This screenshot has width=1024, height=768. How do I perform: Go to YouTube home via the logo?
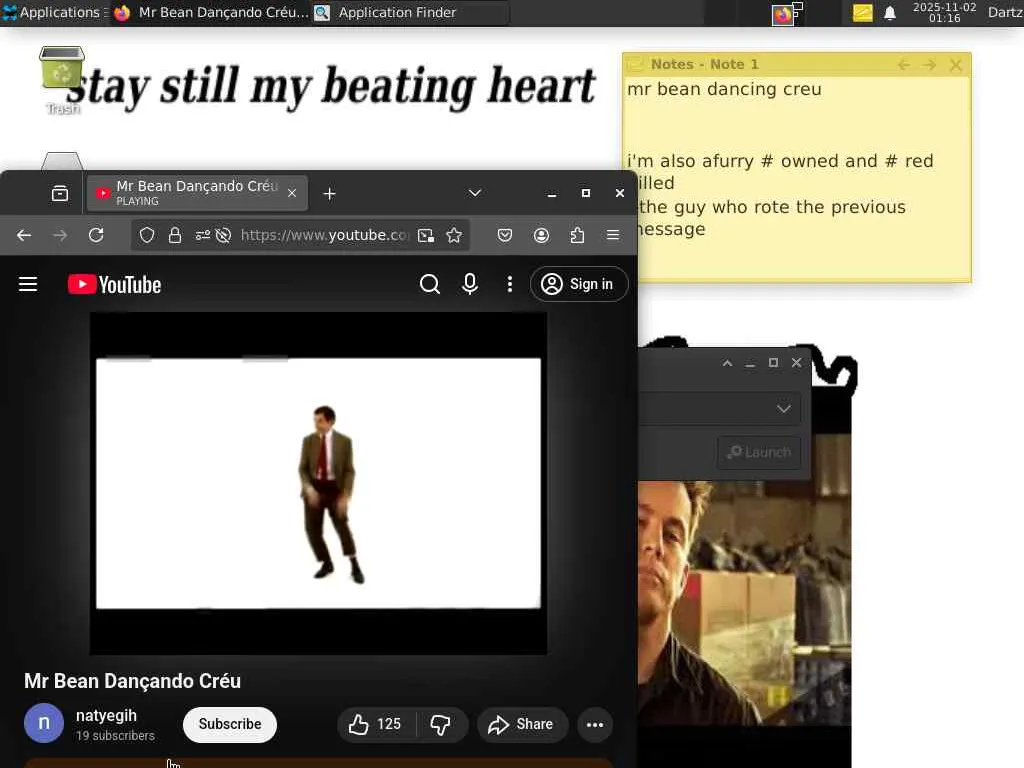(114, 285)
